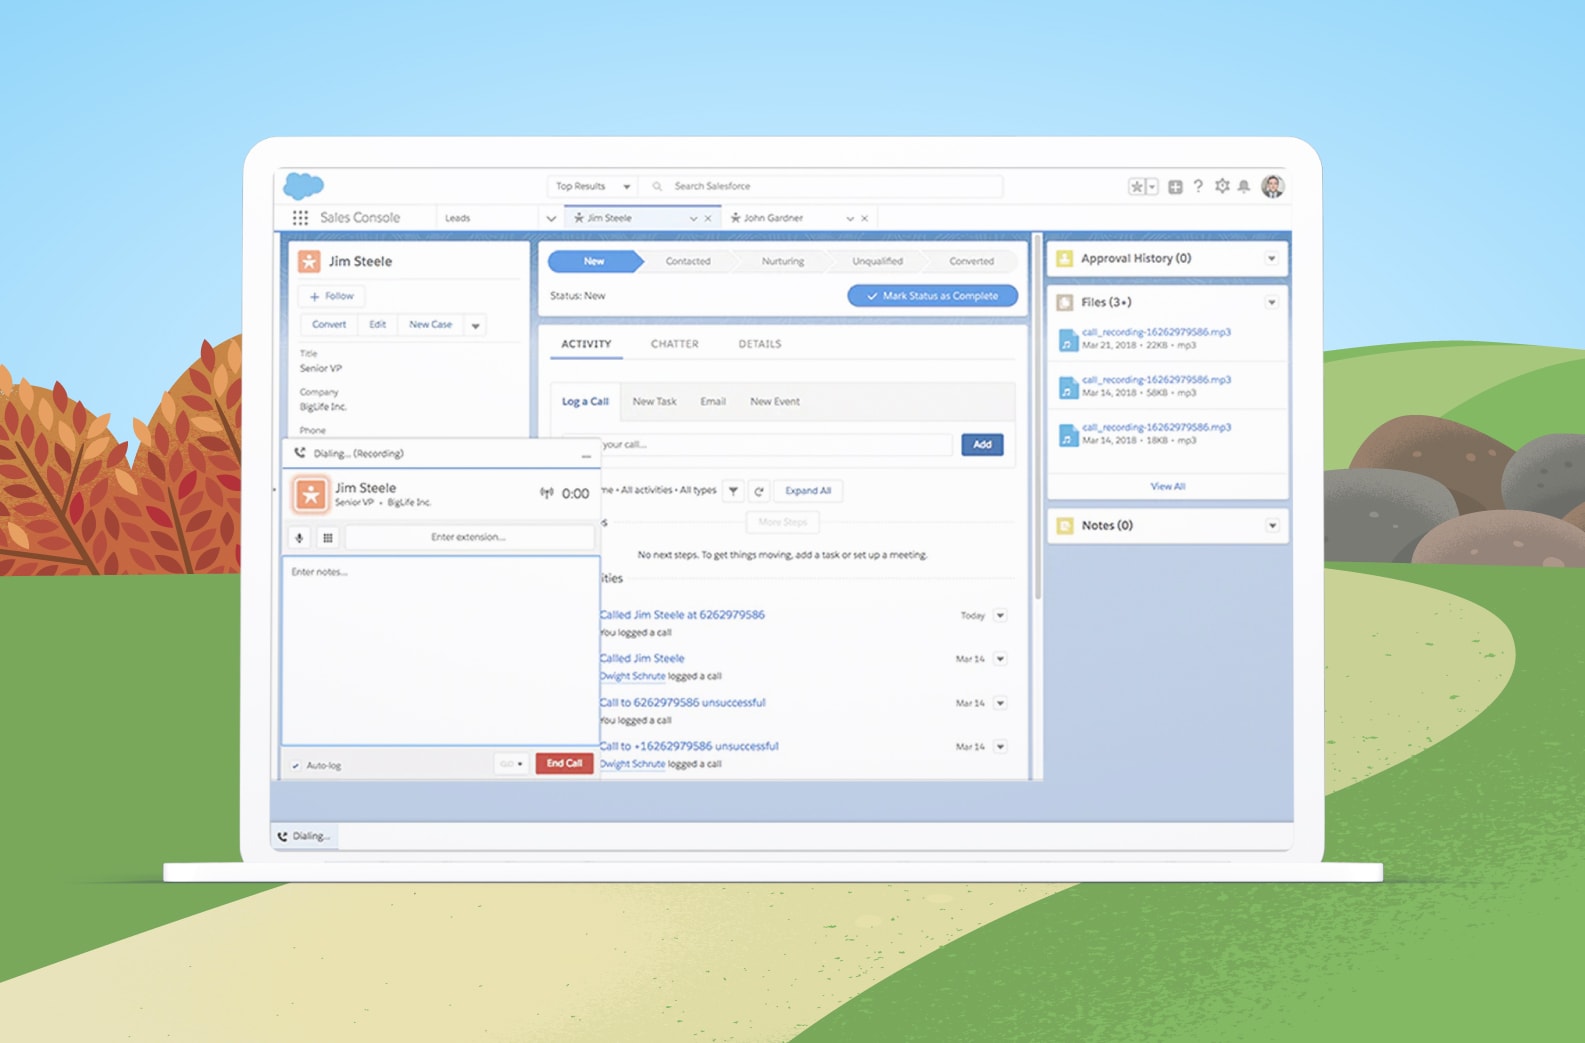Viewport: 1585px width, 1043px height.
Task: Open the John Gardner workspace tab
Action: (x=773, y=218)
